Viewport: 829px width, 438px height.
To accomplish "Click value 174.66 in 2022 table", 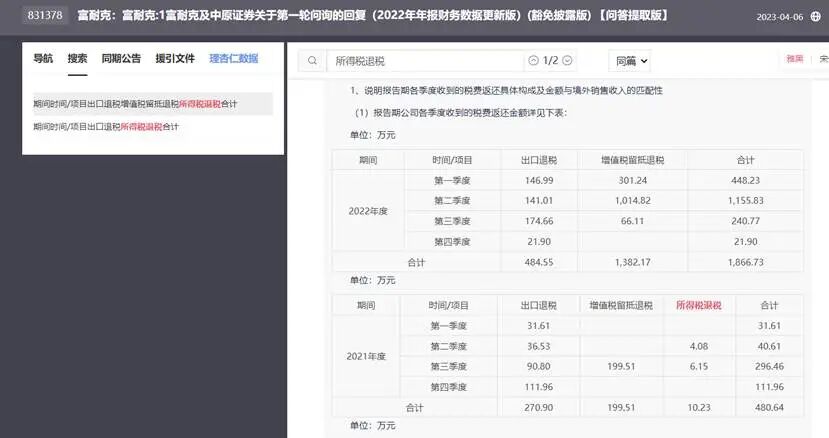I will (539, 221).
